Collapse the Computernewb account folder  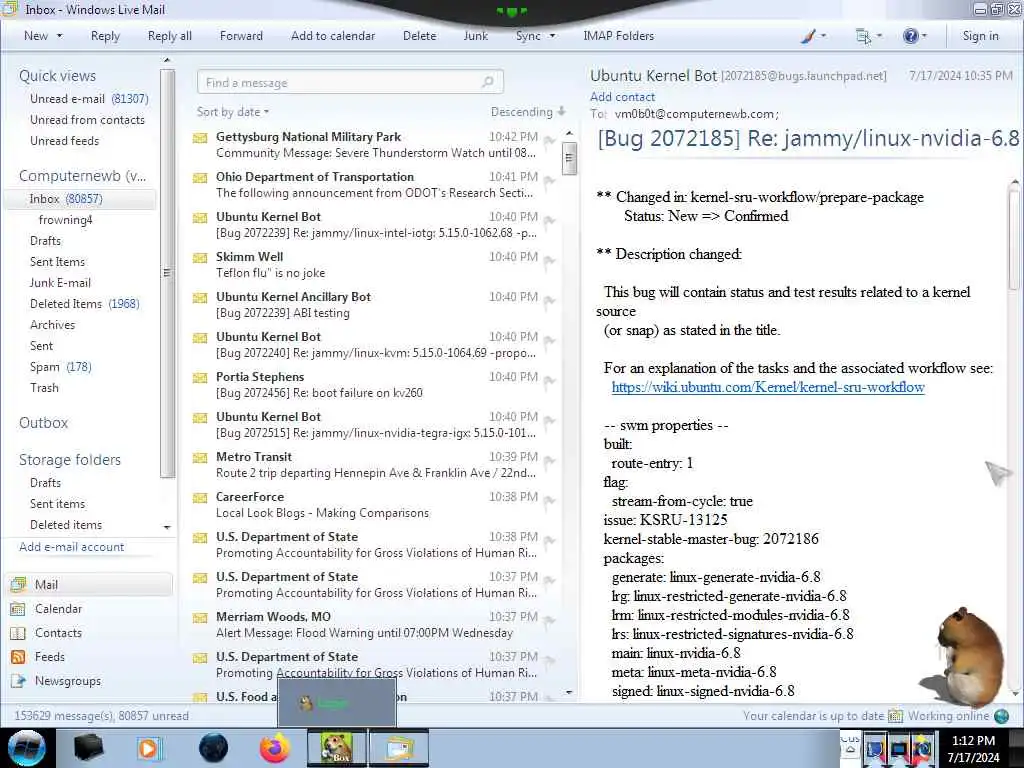pyautogui.click(x=82, y=176)
